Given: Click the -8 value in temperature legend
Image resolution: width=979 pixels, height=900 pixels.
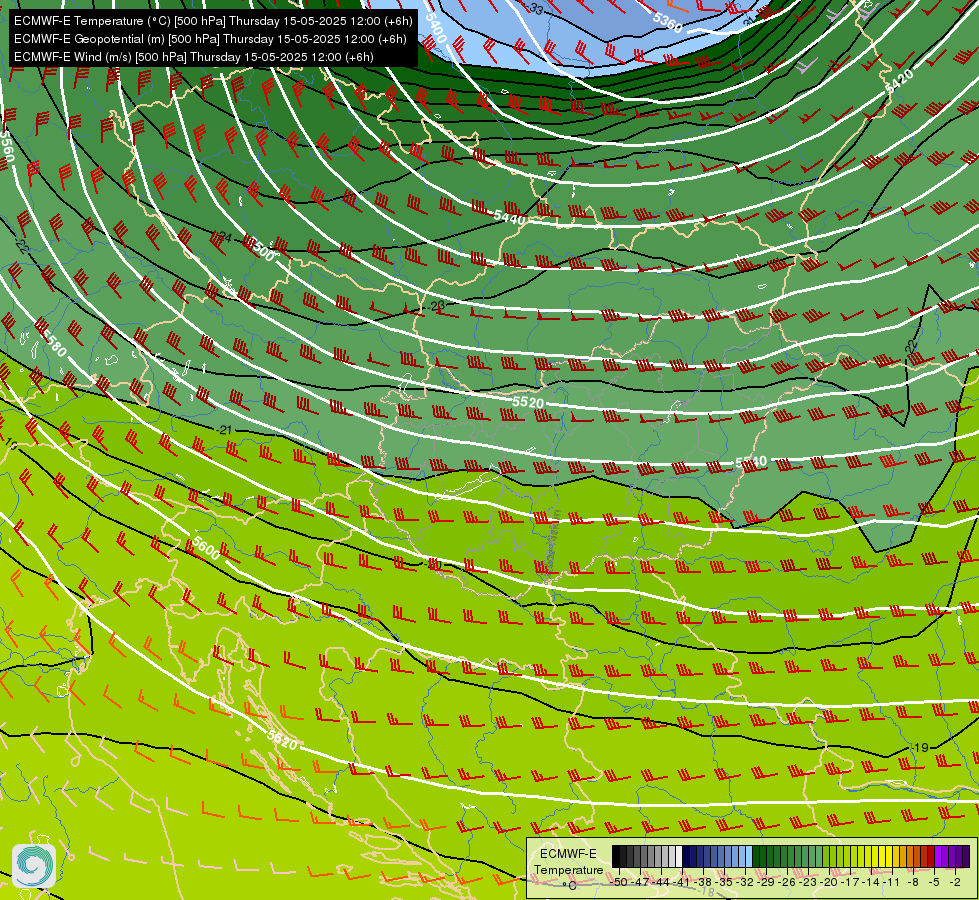Looking at the screenshot, I should coord(913,882).
